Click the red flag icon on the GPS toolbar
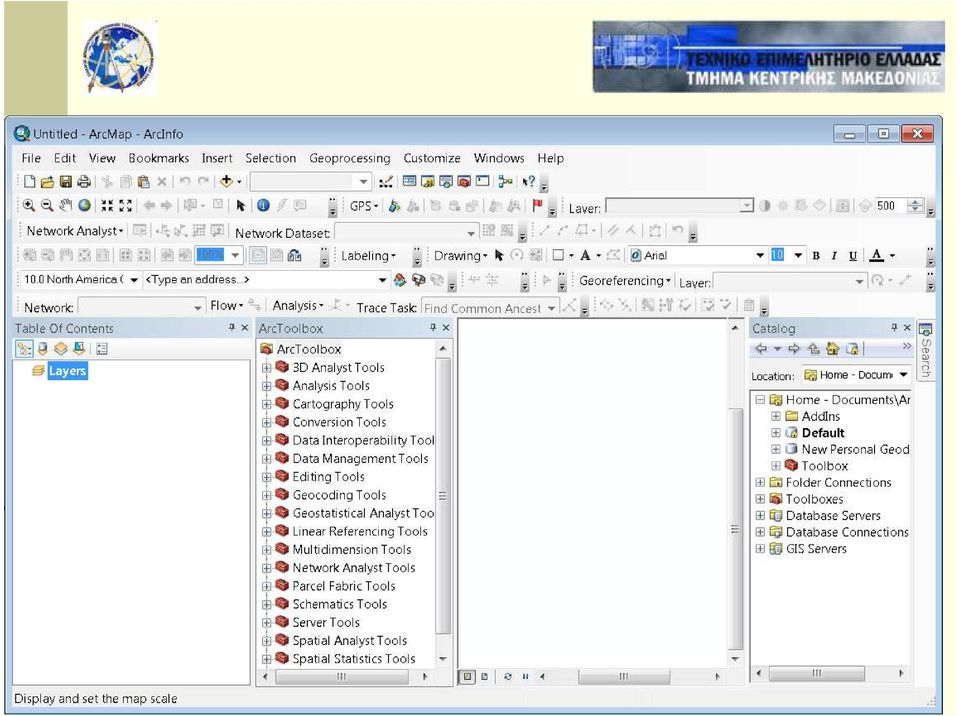960x716 pixels. [x=538, y=205]
